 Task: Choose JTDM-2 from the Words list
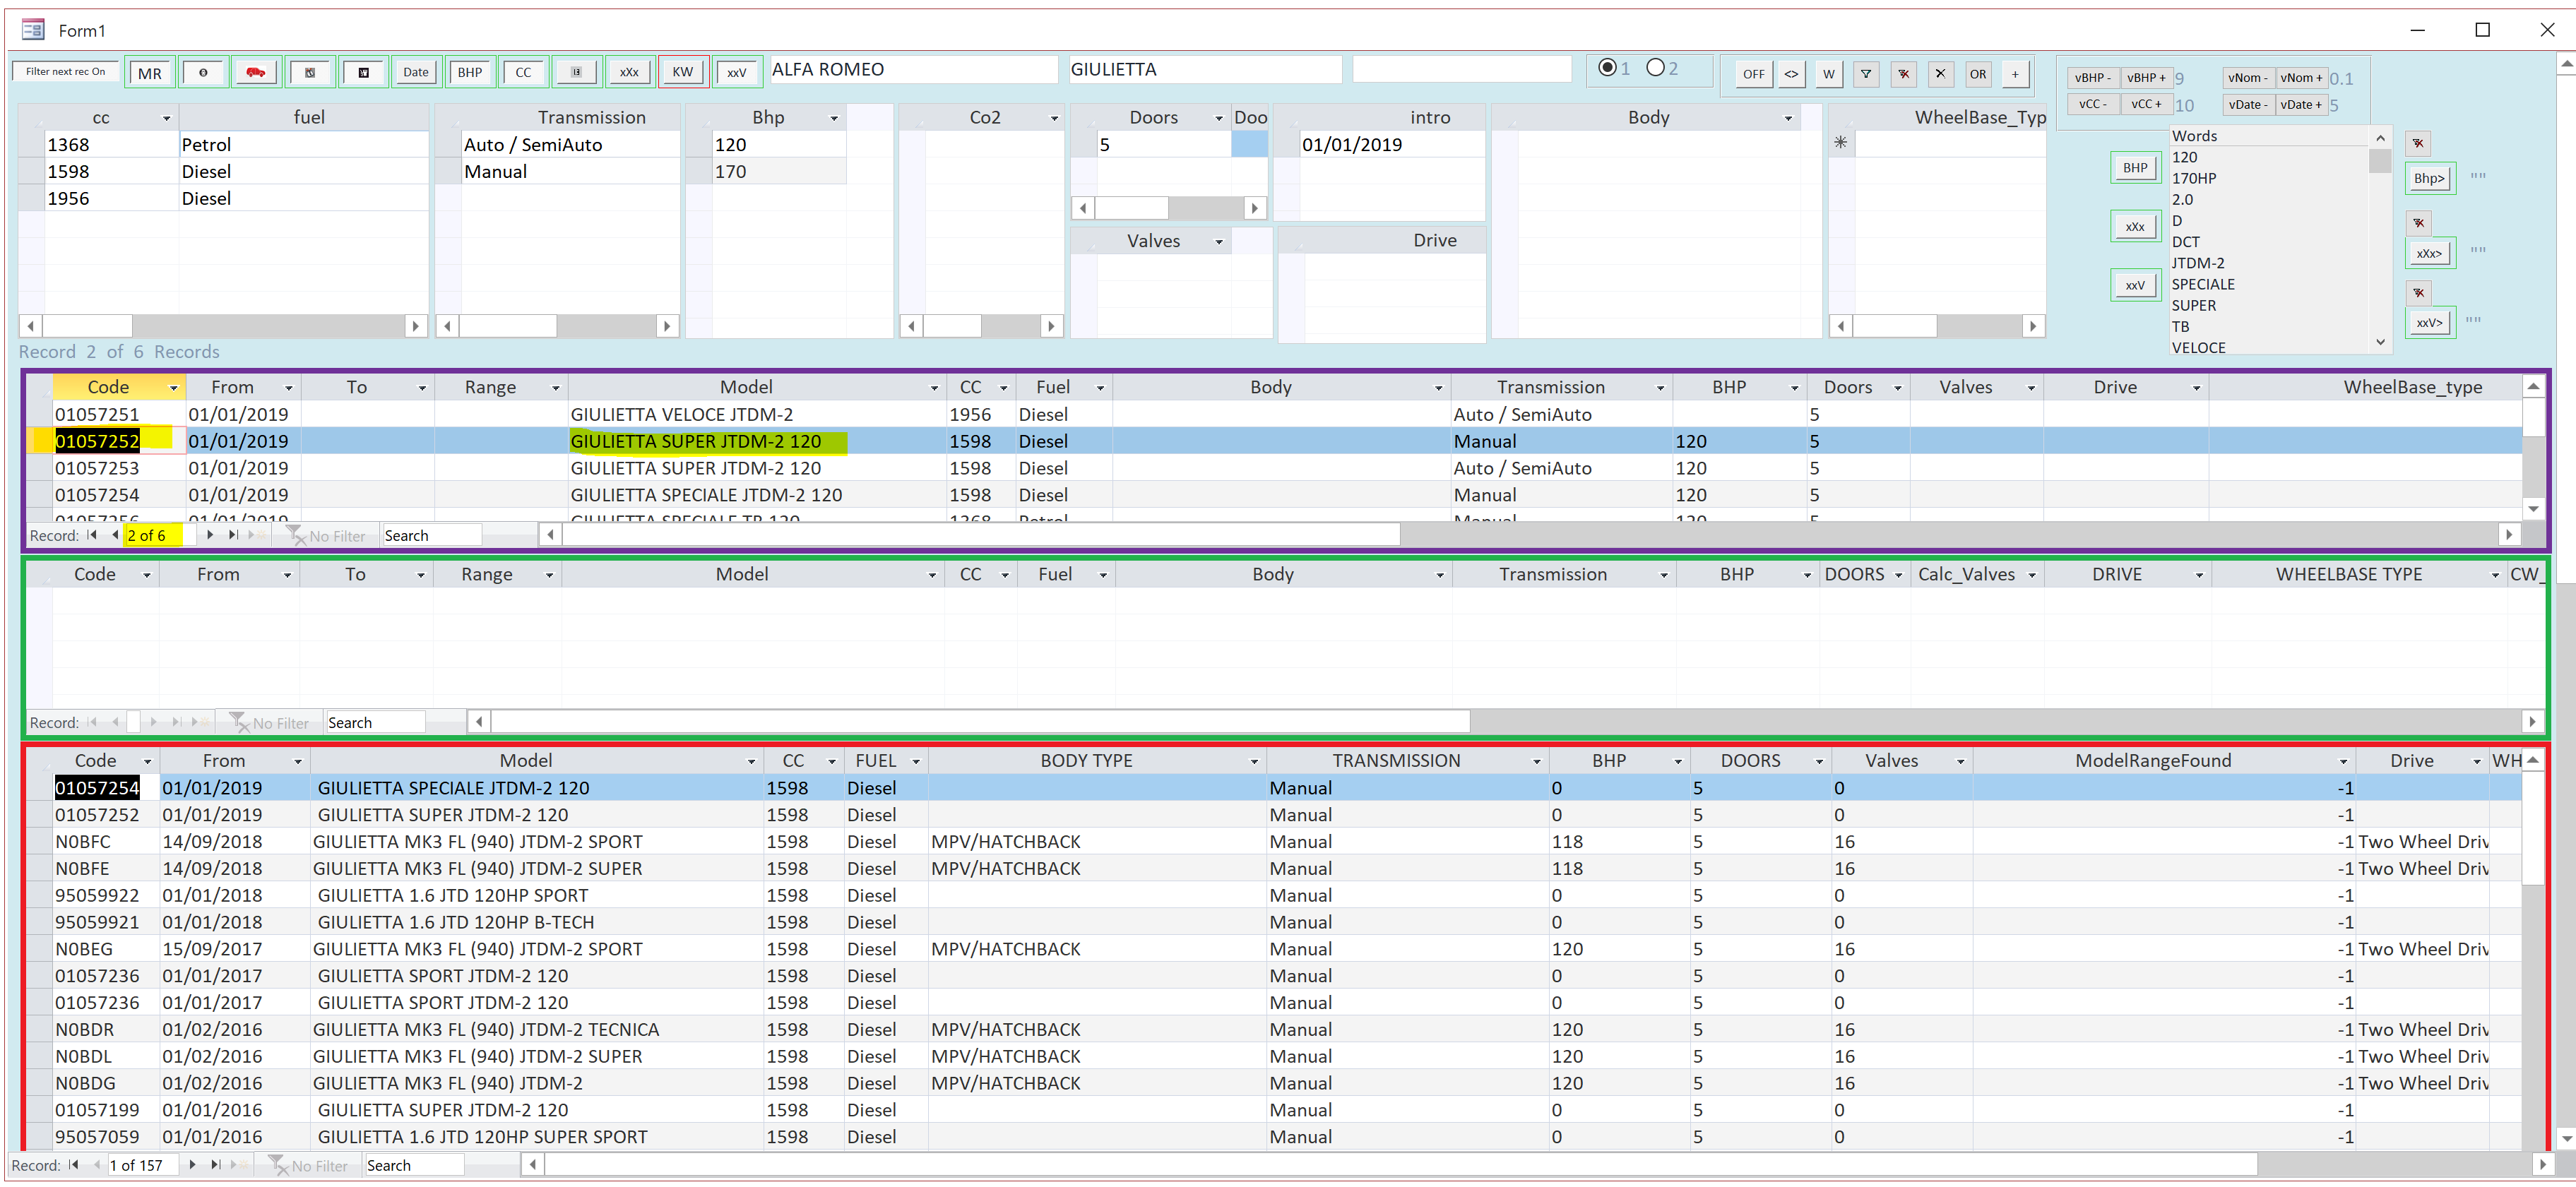tap(2197, 263)
